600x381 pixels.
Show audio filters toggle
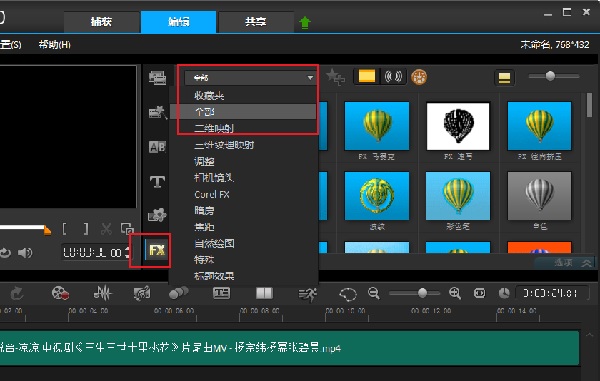click(x=393, y=77)
